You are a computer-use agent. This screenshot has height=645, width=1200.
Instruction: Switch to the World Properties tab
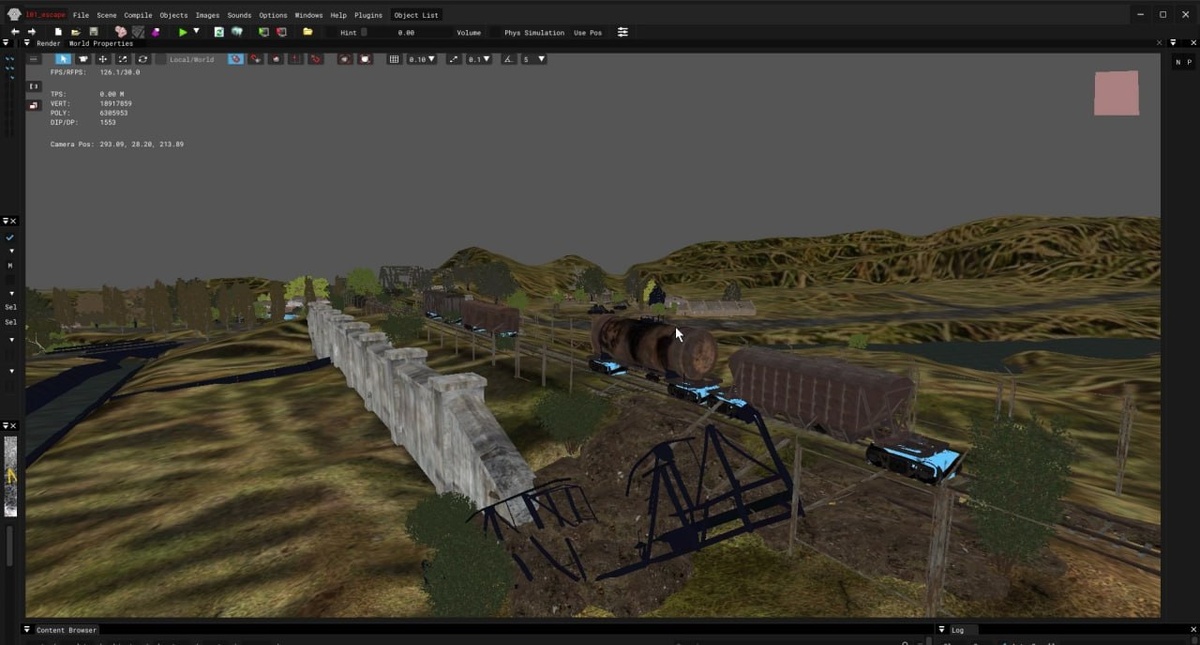(x=101, y=44)
